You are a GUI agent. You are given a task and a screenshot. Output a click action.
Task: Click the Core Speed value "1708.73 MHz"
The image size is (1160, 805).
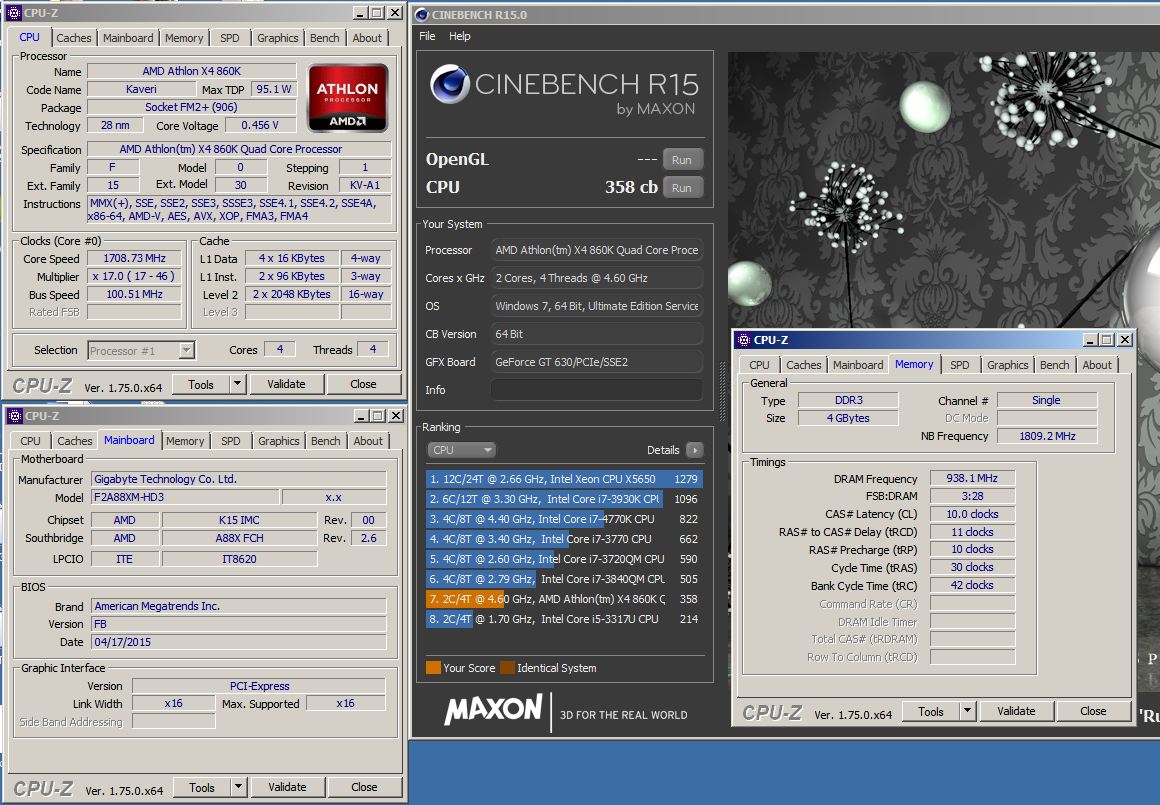[135, 258]
